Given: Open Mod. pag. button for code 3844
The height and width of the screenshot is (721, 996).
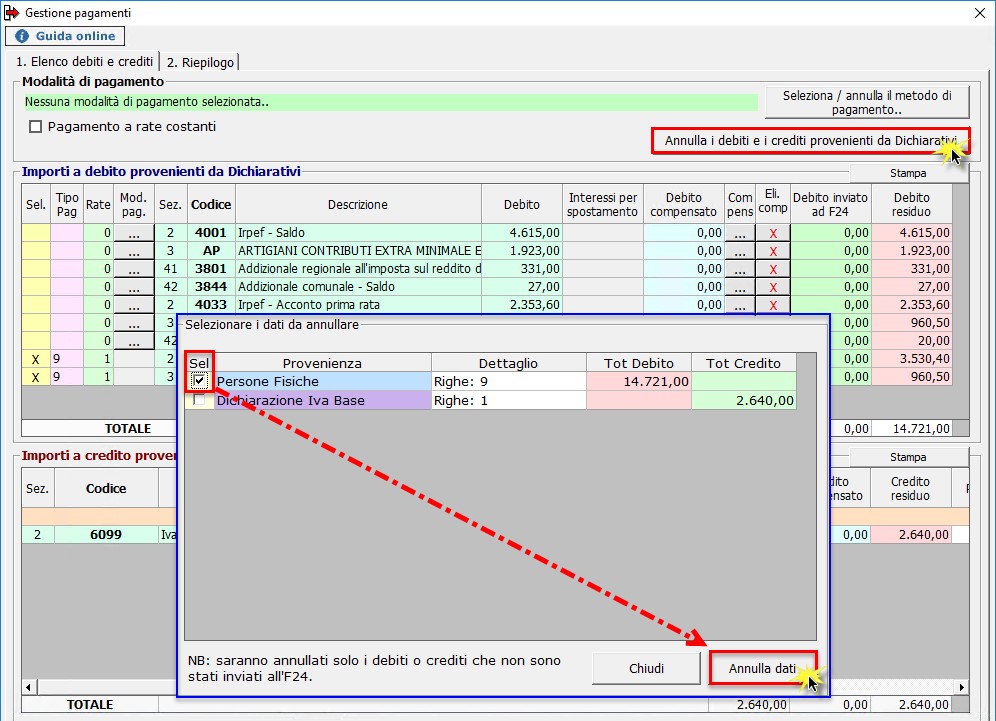Looking at the screenshot, I should tap(133, 287).
